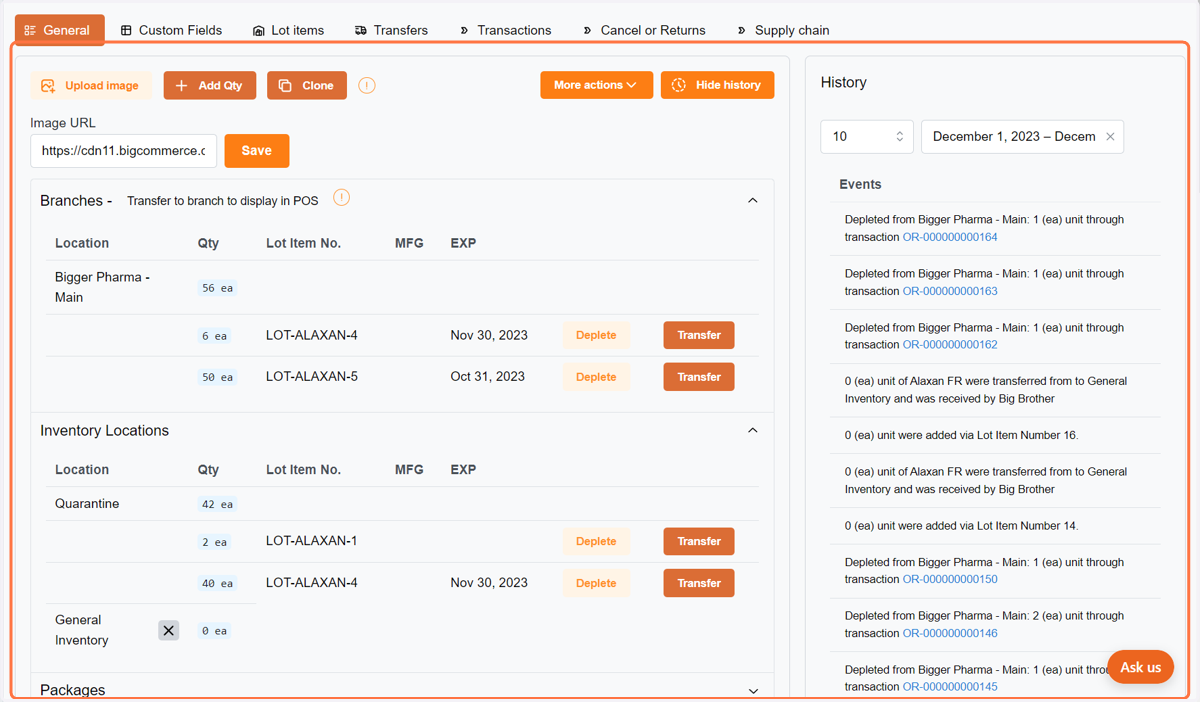Viewport: 1200px width, 702px height.
Task: Click the 'added via Lot Item Number 16' event
Action: (961, 435)
